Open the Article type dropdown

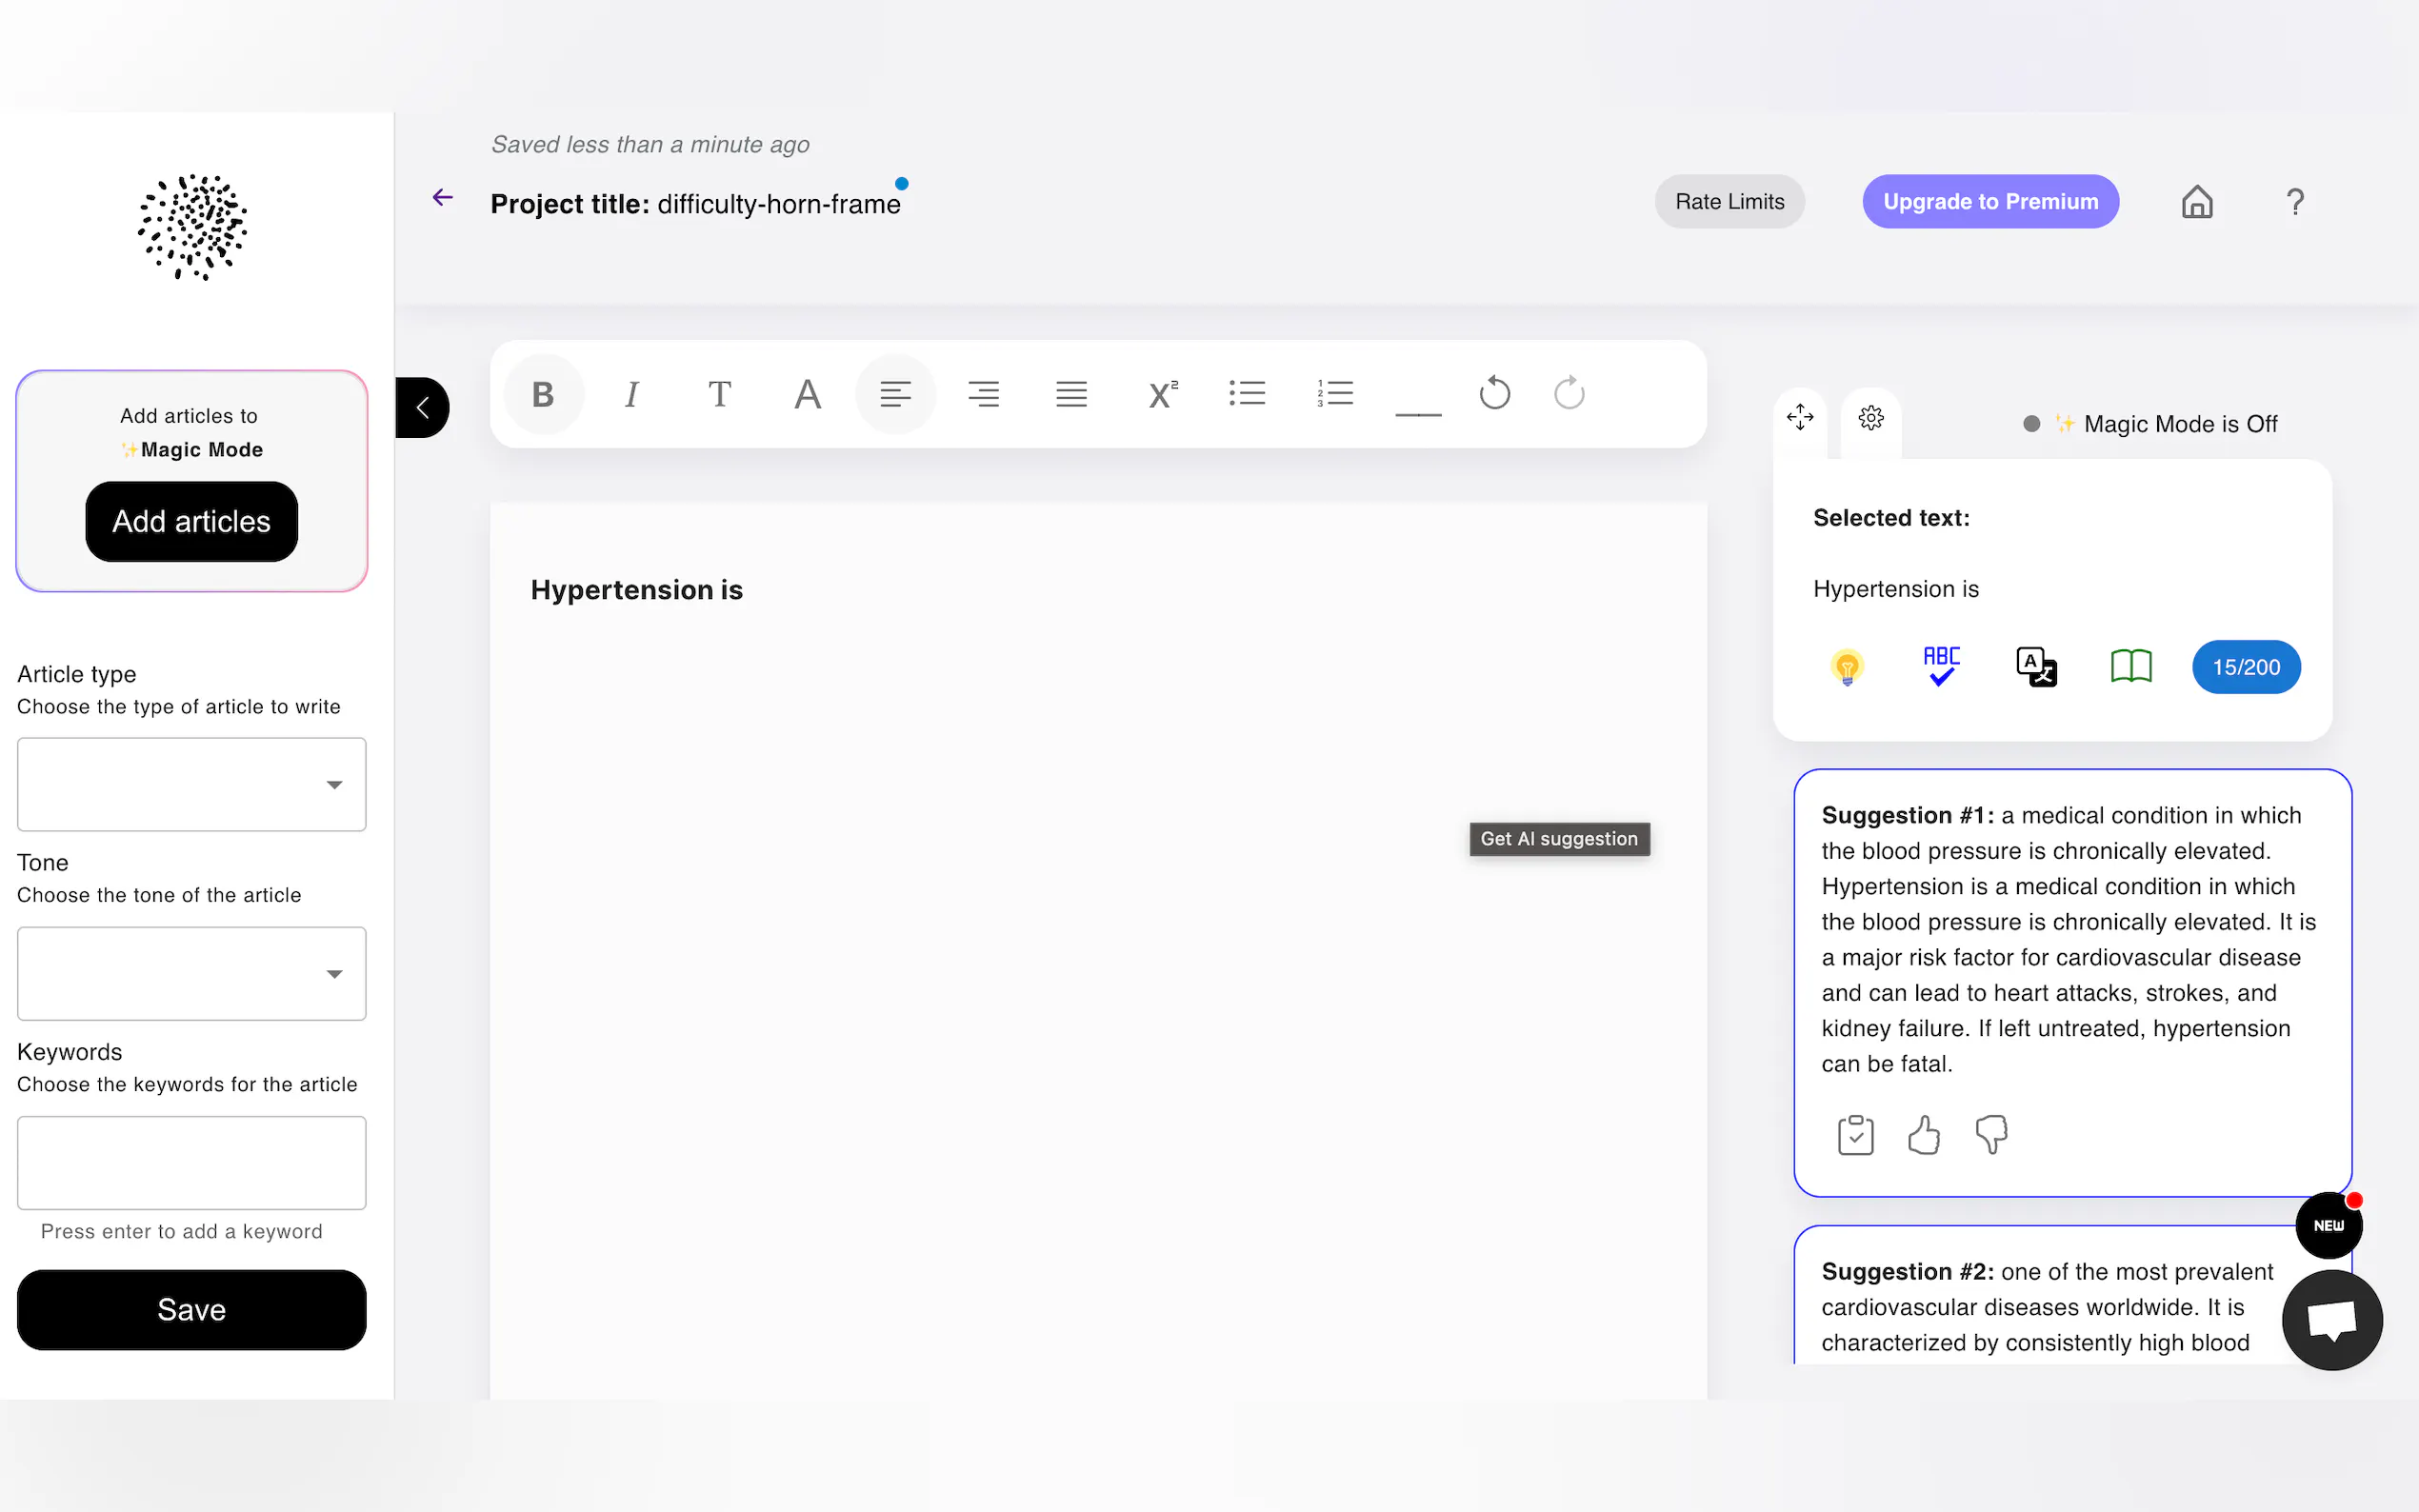(x=191, y=785)
